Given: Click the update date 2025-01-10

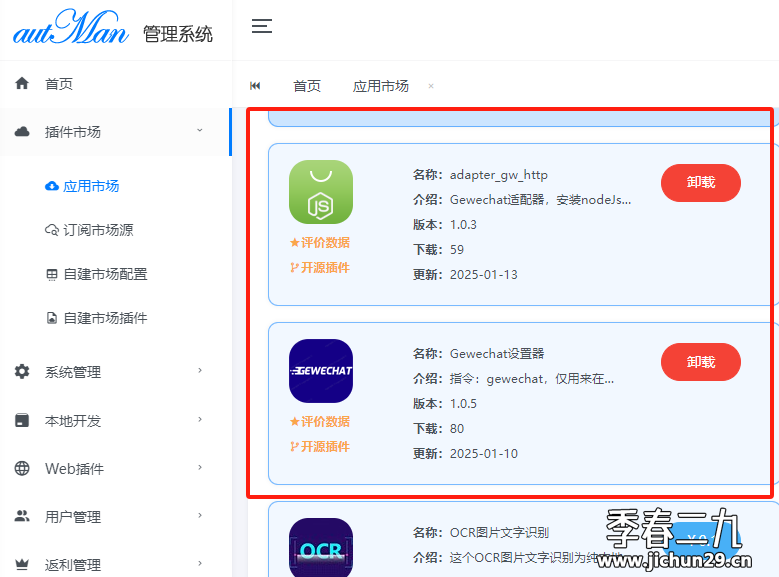Looking at the screenshot, I should (x=483, y=454).
